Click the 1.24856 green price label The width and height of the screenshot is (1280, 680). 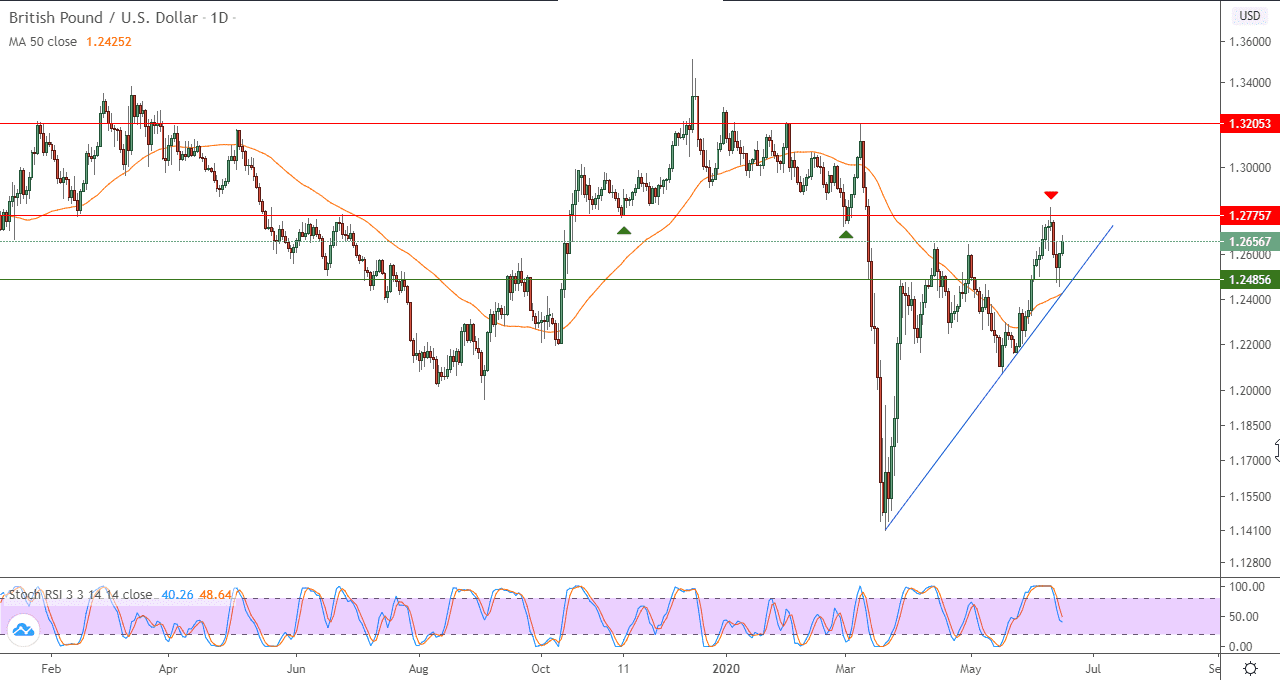click(1249, 280)
